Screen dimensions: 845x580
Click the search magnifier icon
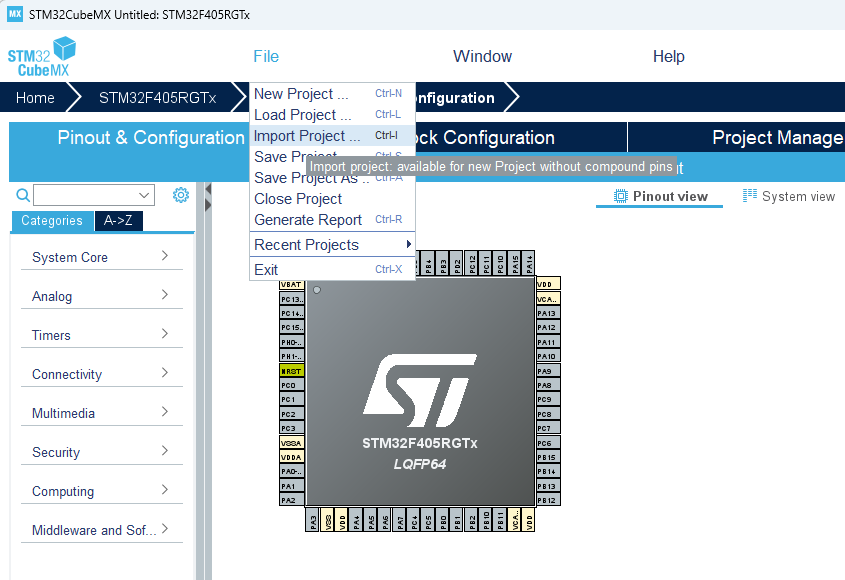[x=23, y=195]
